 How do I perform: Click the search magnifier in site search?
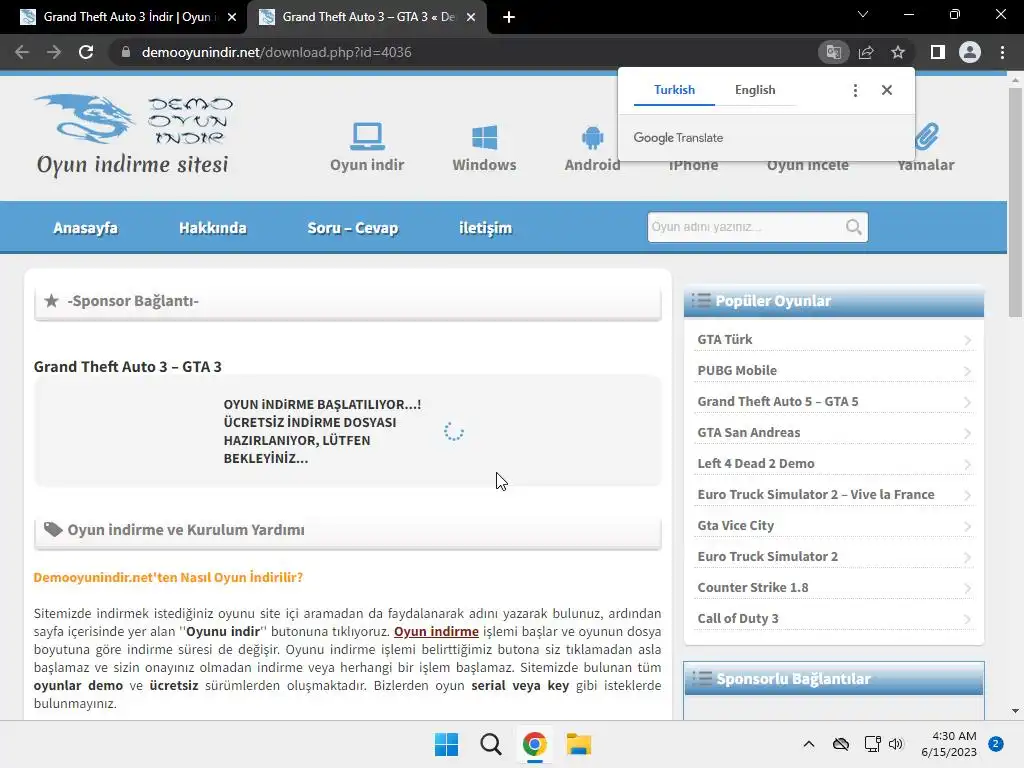854,227
